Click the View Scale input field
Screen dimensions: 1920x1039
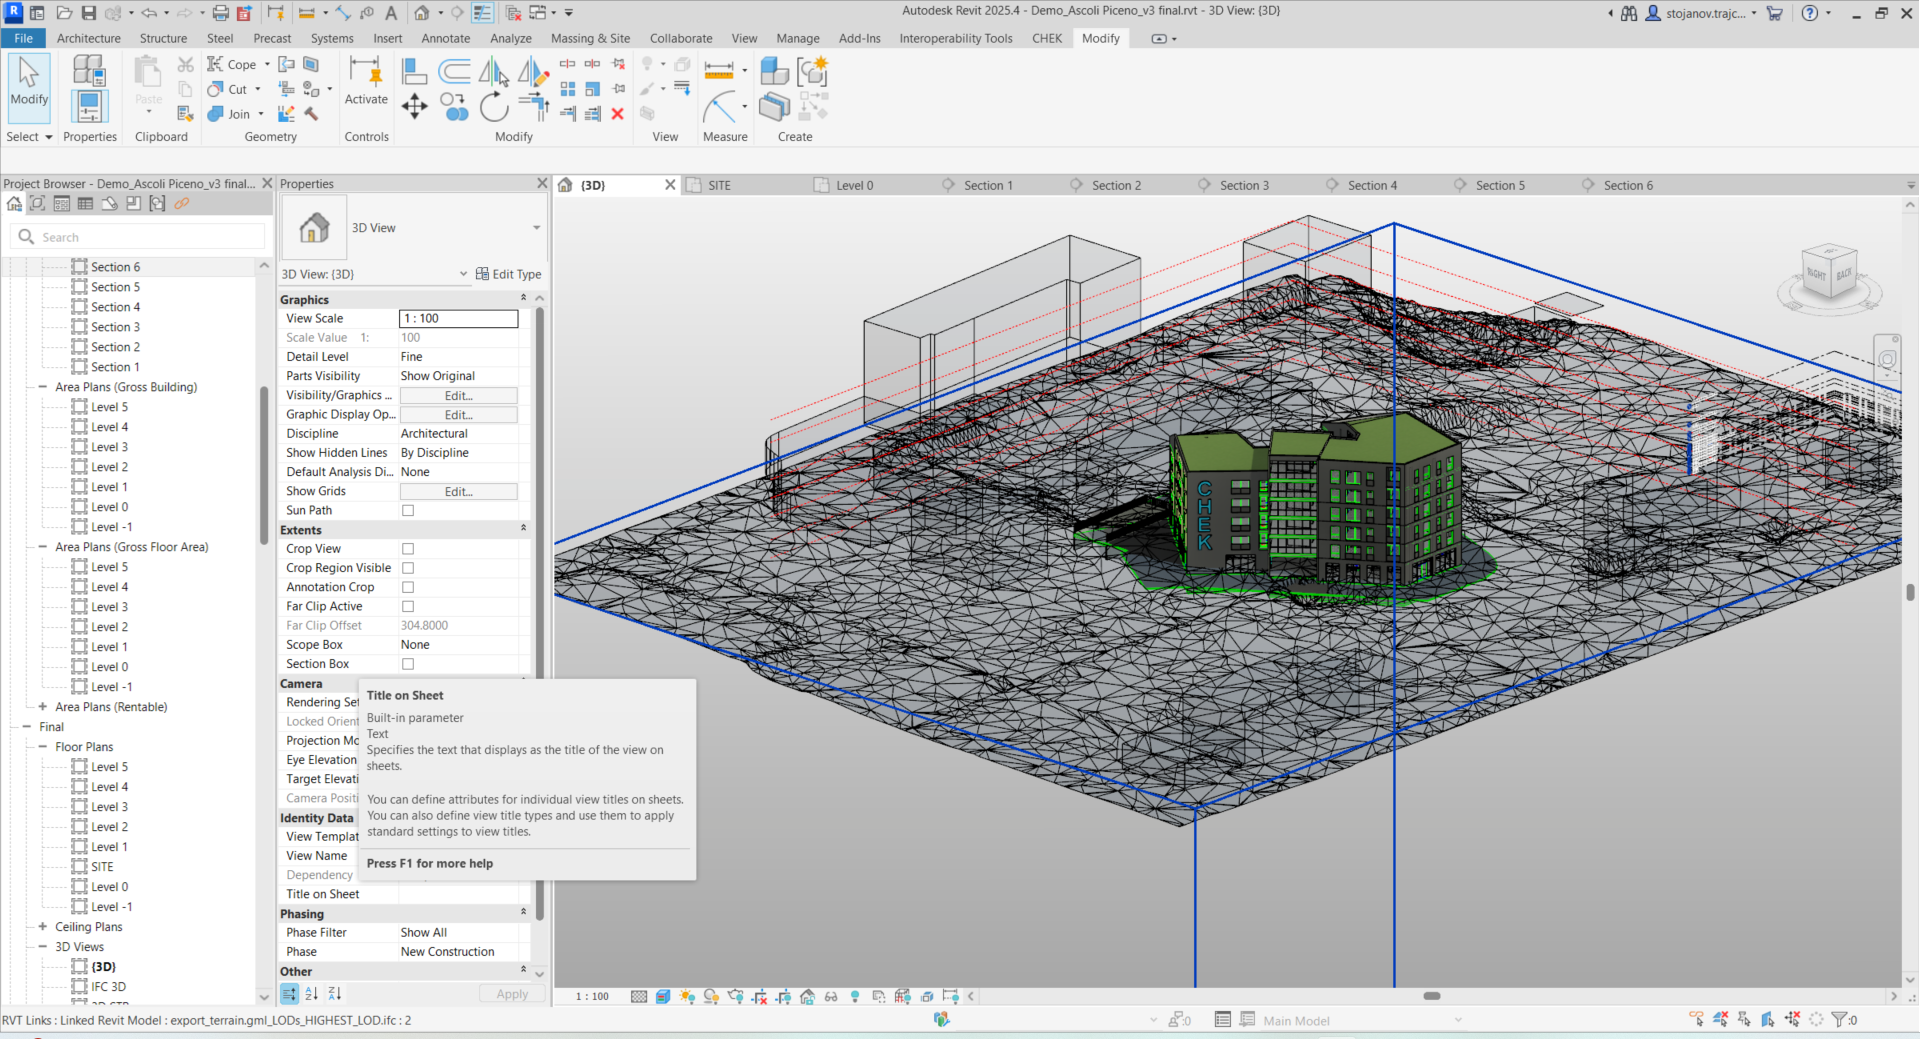(x=458, y=319)
